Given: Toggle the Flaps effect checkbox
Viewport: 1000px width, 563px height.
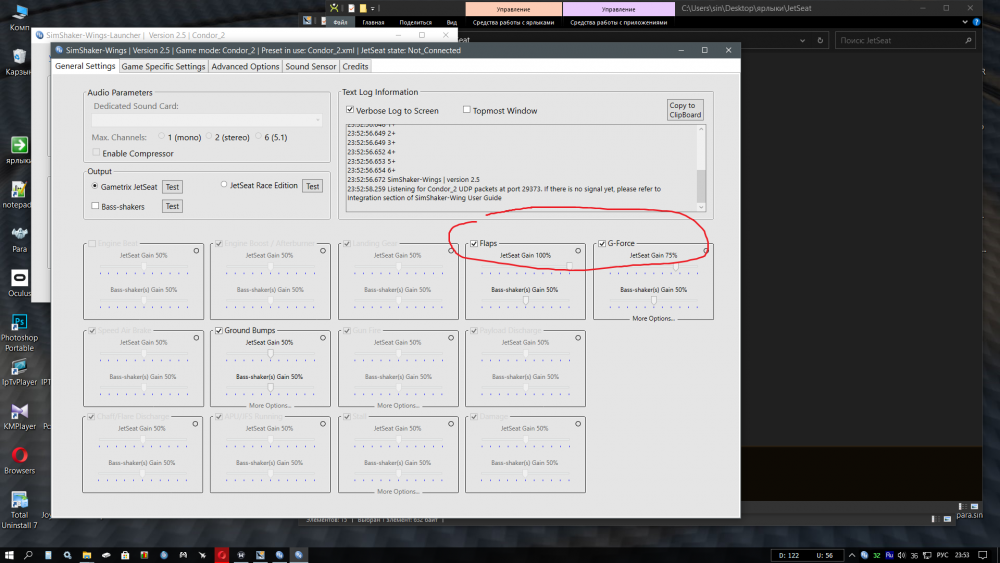Looking at the screenshot, I should point(474,244).
